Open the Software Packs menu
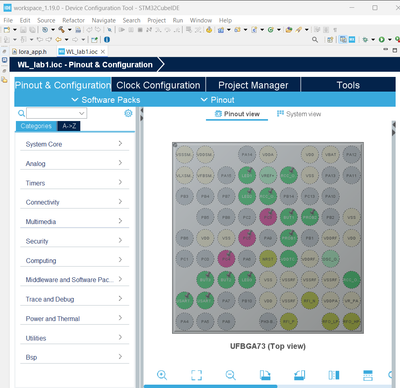Screen dimensions: 400x388 coord(106,100)
